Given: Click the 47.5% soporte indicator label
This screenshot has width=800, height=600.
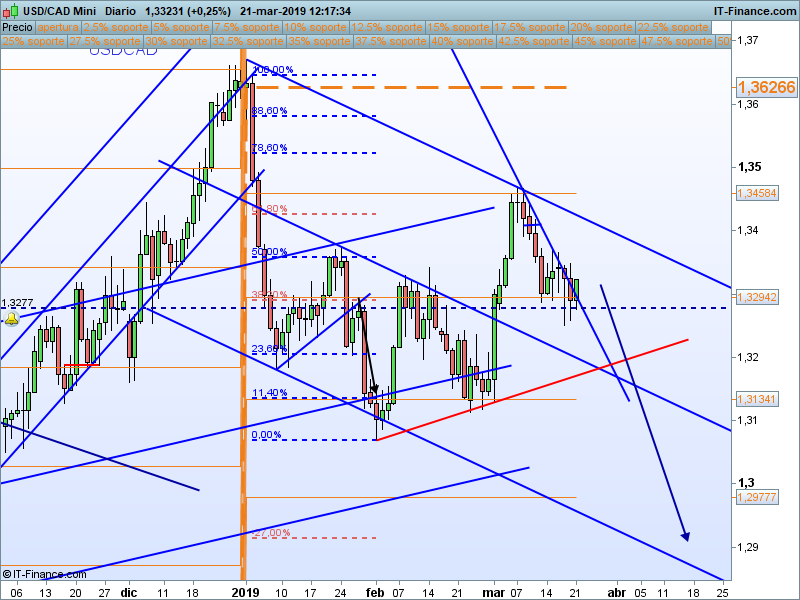Looking at the screenshot, I should click(677, 41).
